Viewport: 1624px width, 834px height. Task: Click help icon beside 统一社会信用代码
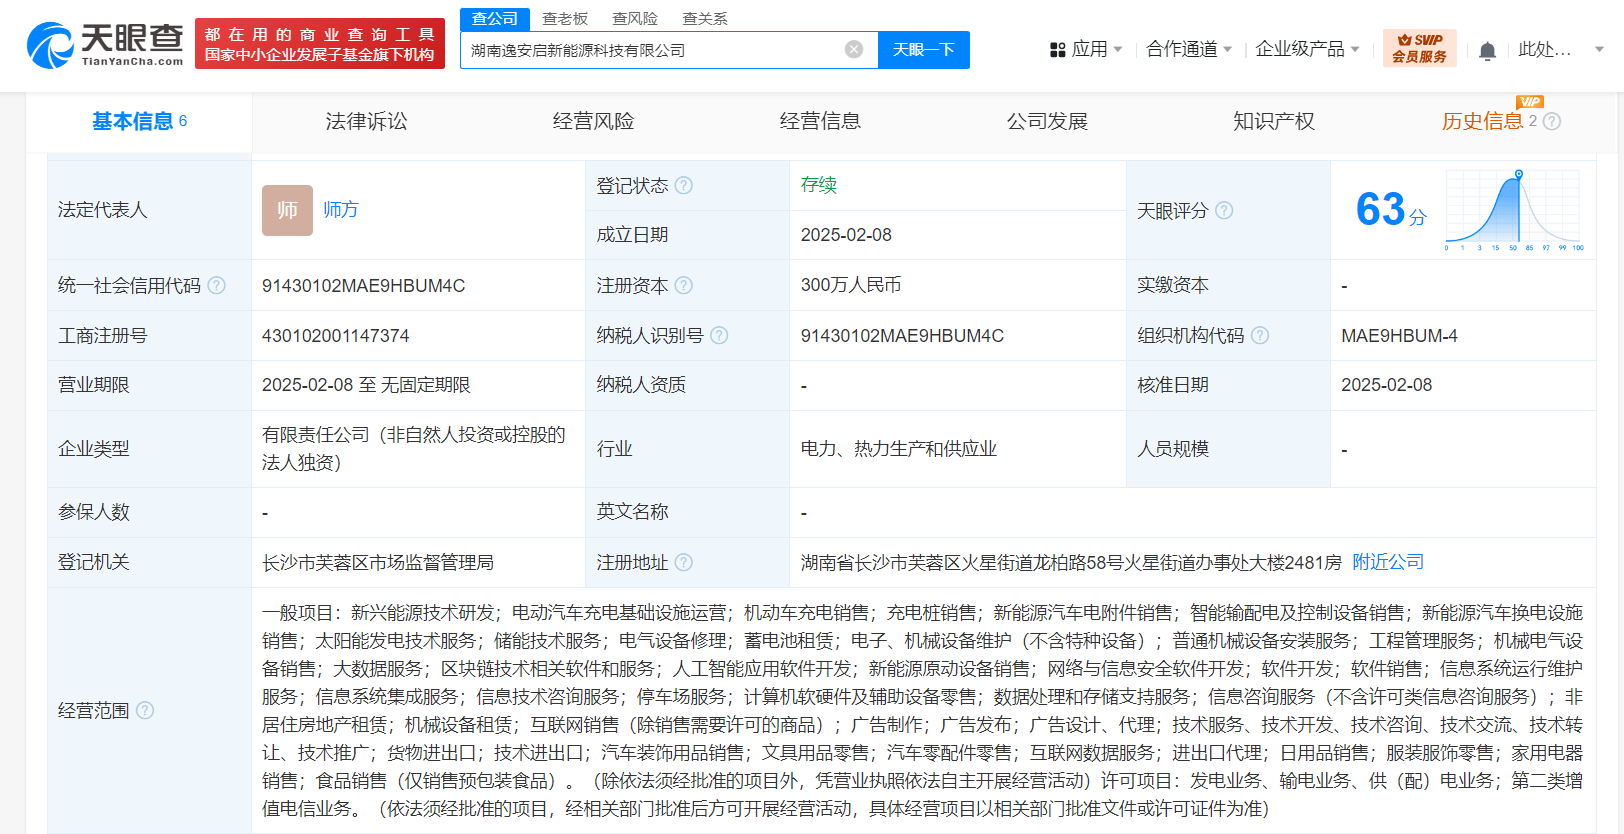coord(216,286)
